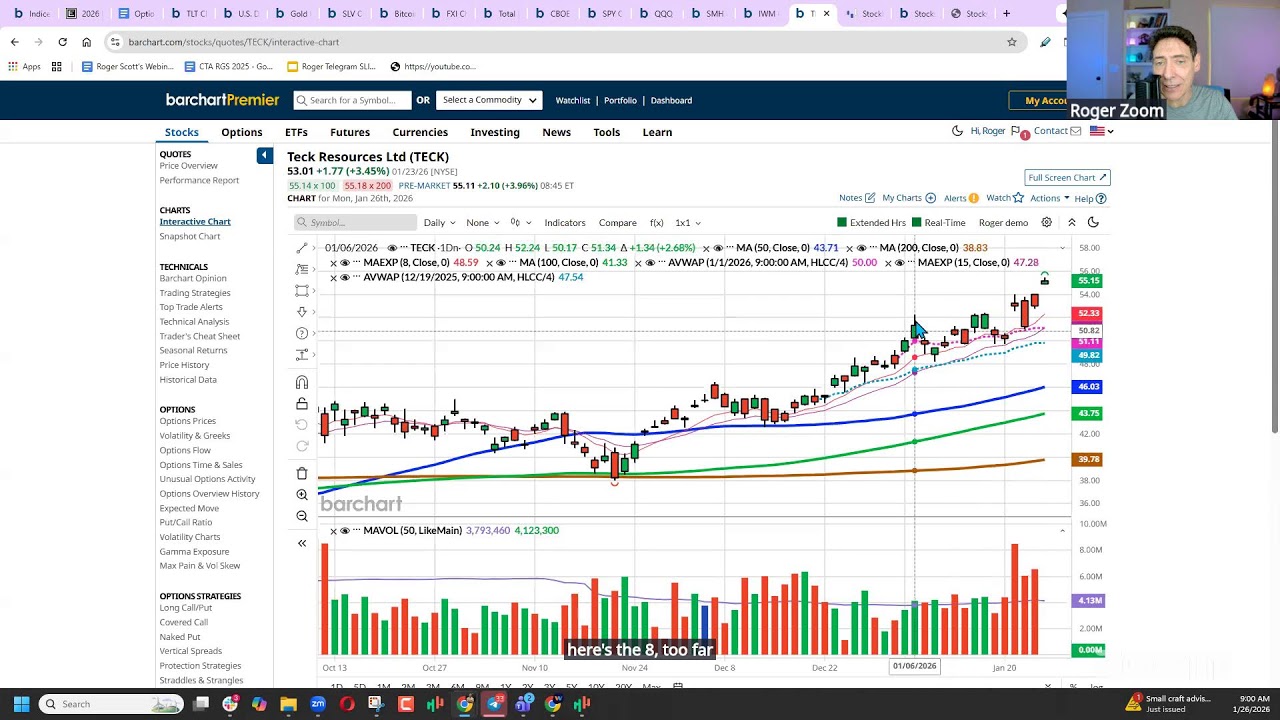Image resolution: width=1280 pixels, height=720 pixels.
Task: Collapse the volume pane with its chevron
Action: [x=1062, y=531]
